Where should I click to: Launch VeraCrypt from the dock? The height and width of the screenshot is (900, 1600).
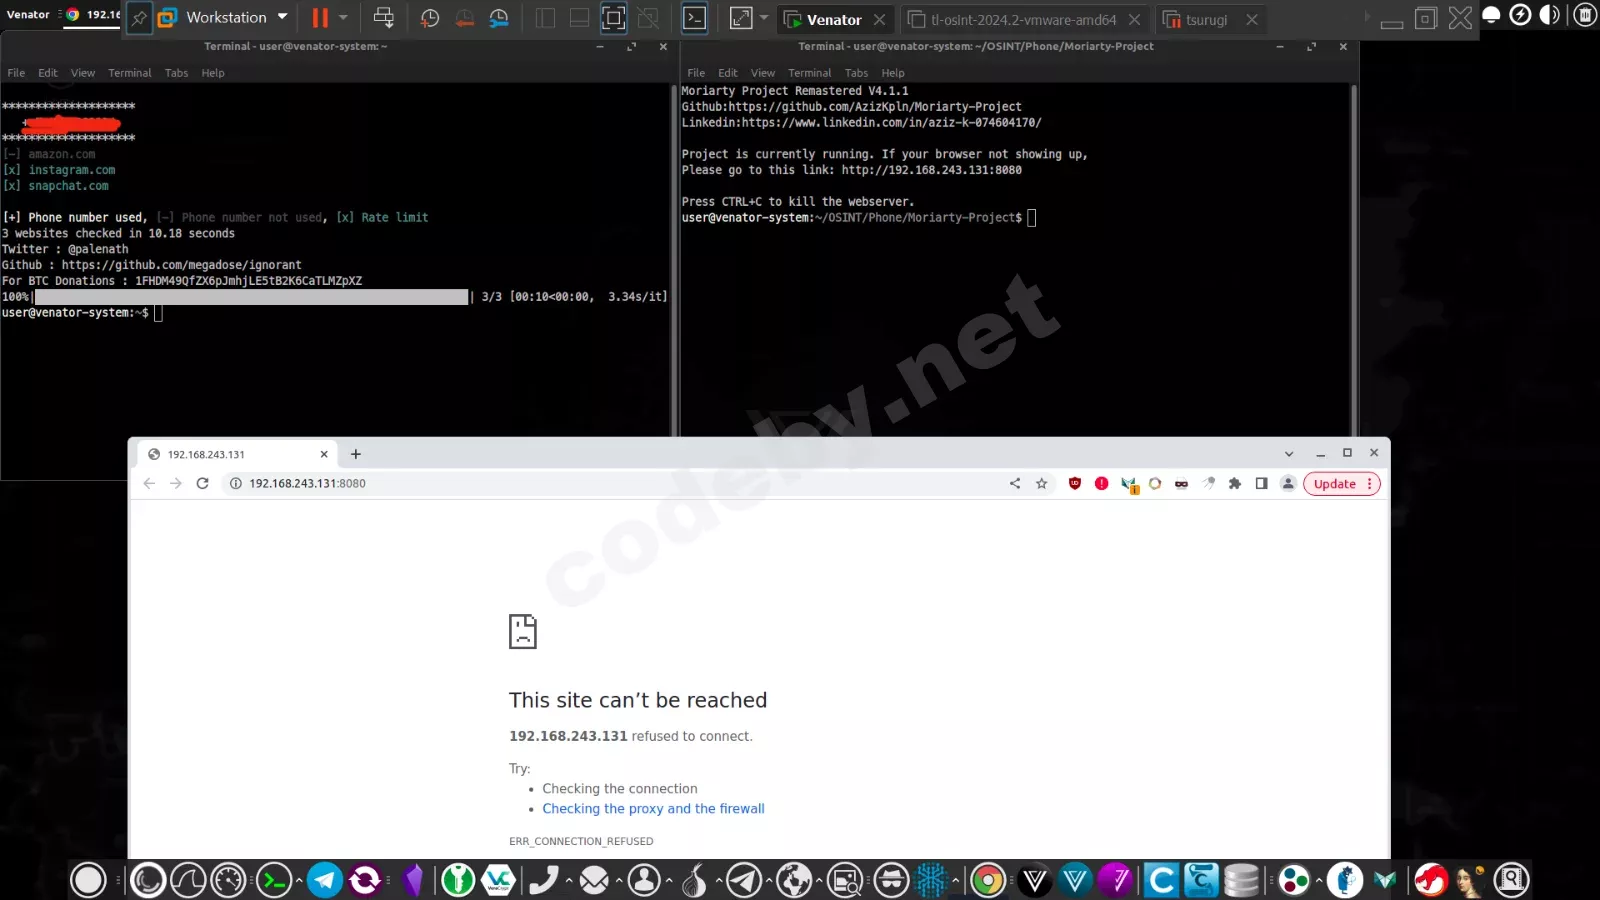click(x=498, y=880)
